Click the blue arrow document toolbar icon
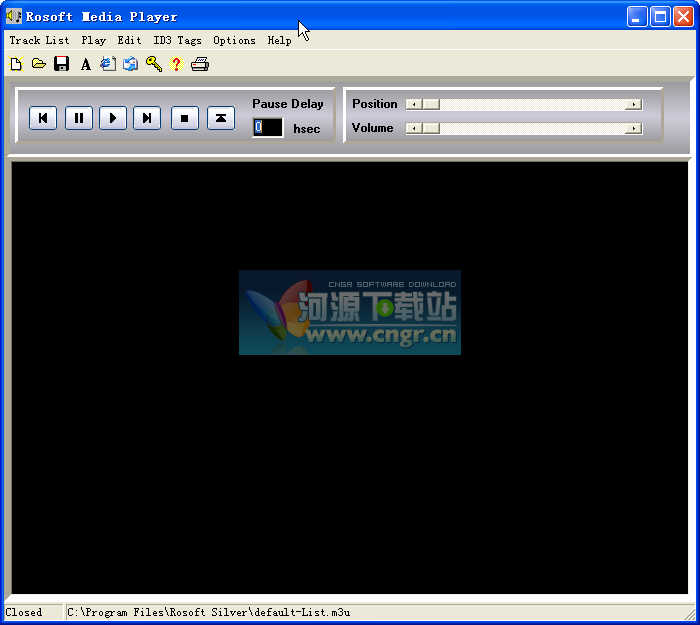Image resolution: width=700 pixels, height=625 pixels. [108, 64]
